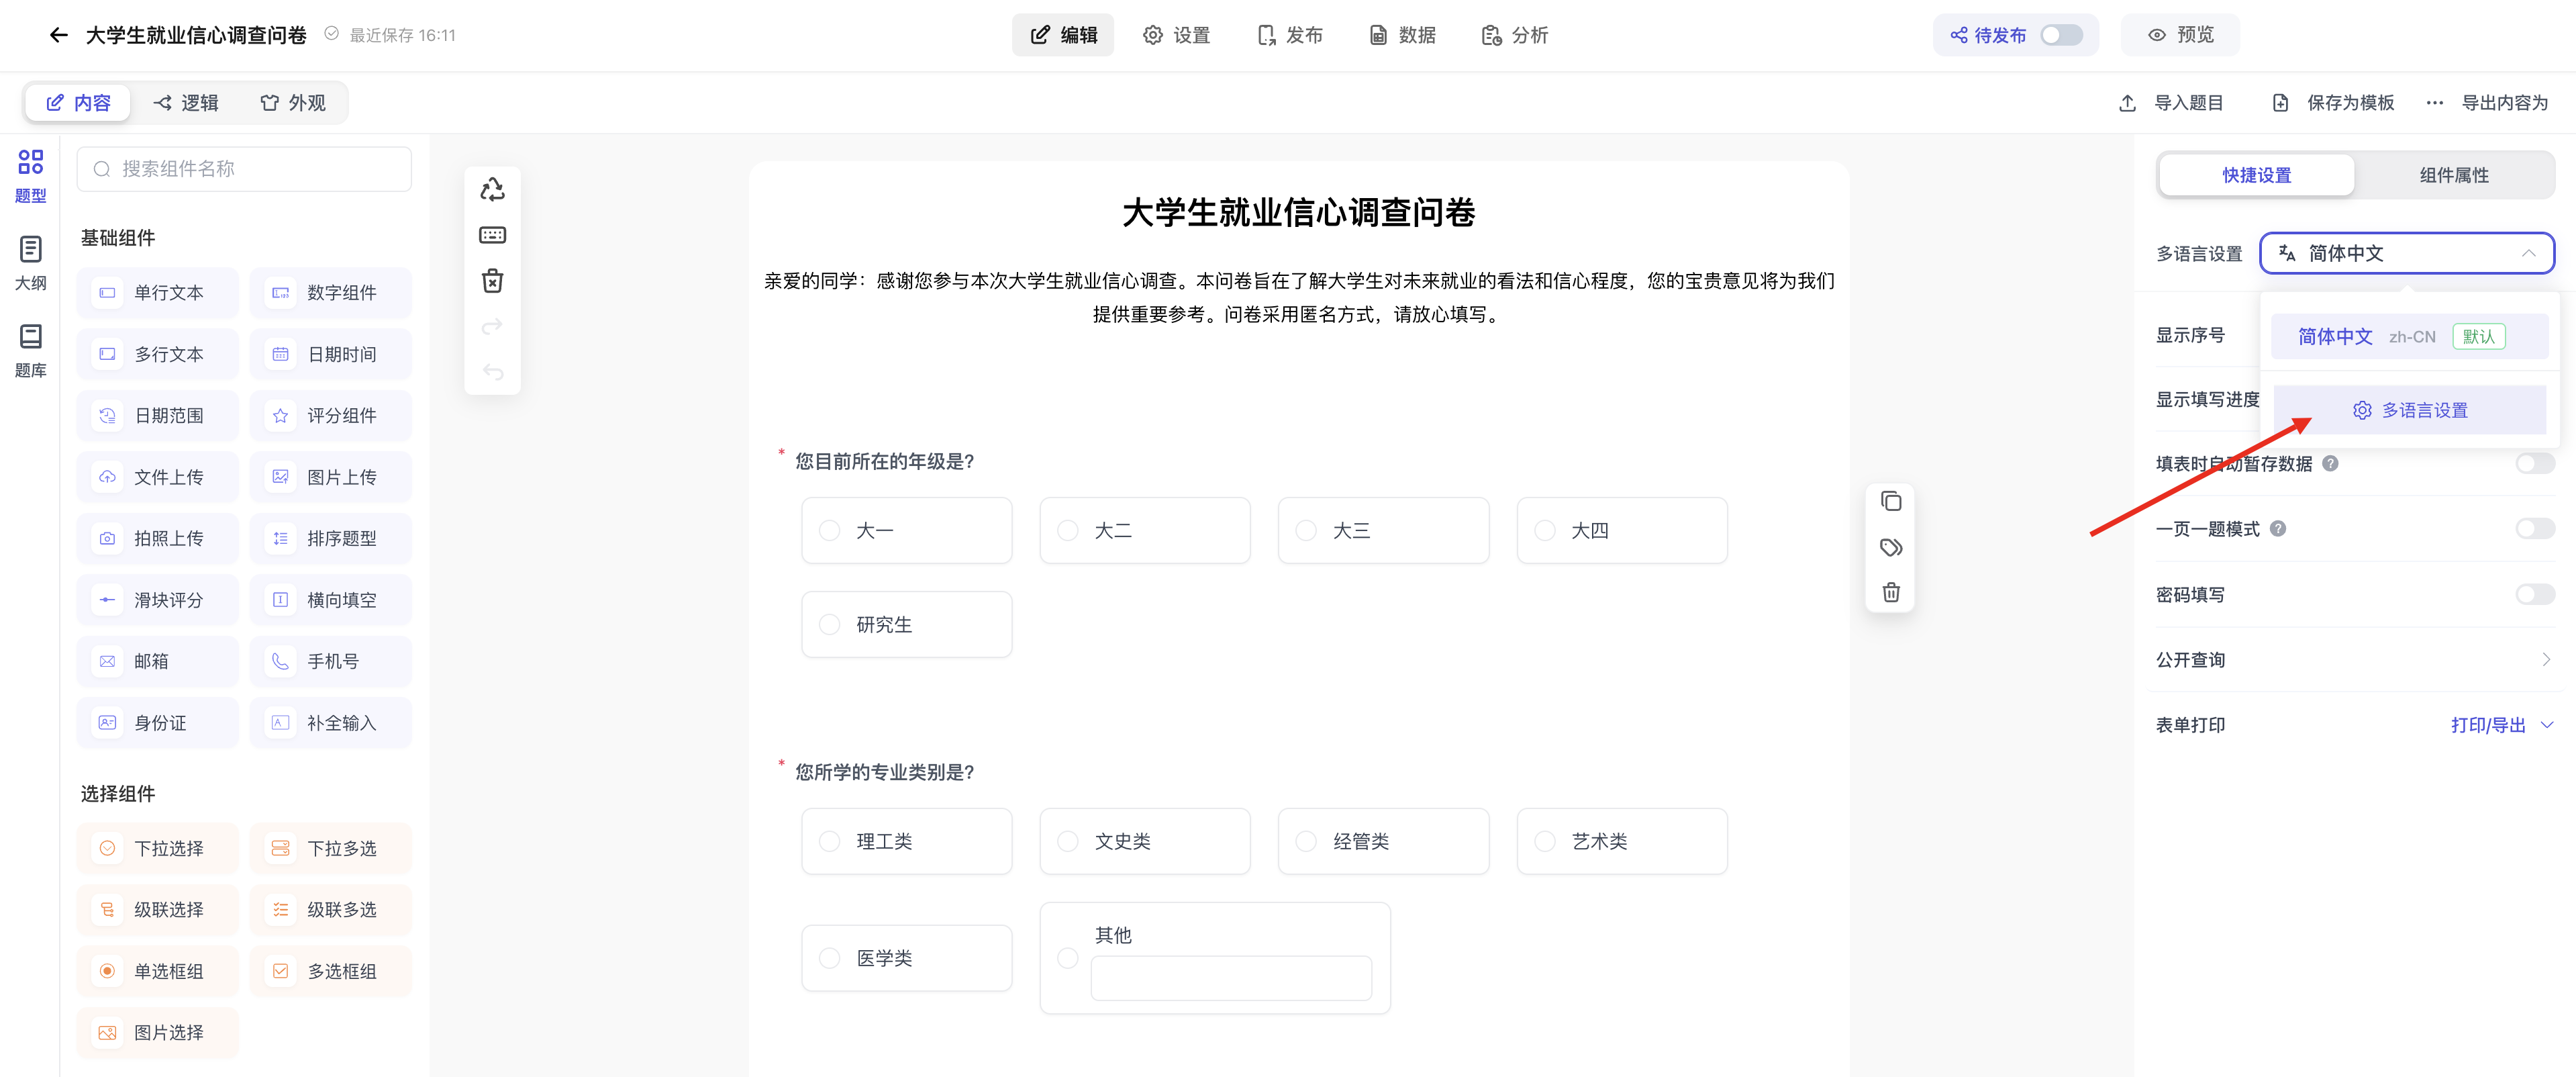This screenshot has height=1077, width=2576.
Task: Add a 日期时间 component
Action: click(x=330, y=354)
